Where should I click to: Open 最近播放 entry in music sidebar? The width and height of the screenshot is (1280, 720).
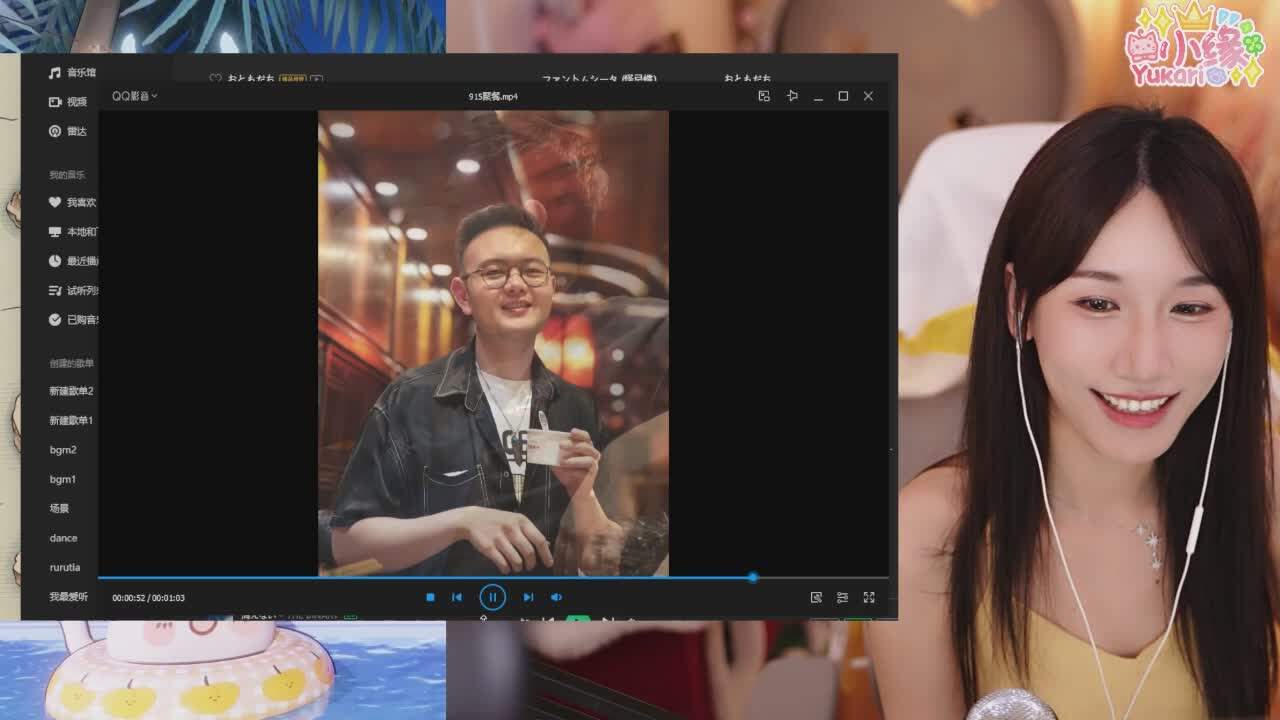[x=73, y=261]
